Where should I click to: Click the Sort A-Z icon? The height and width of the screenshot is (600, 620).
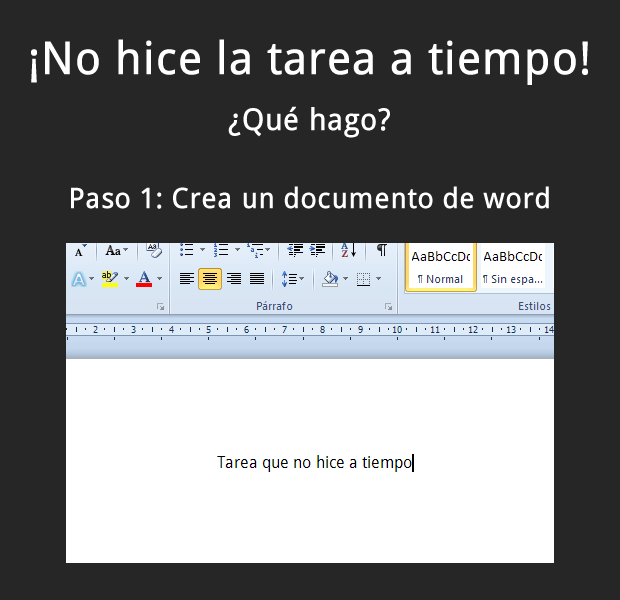coord(349,250)
